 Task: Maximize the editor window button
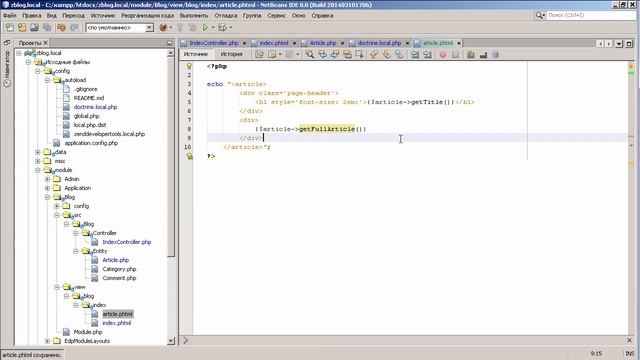(629, 44)
